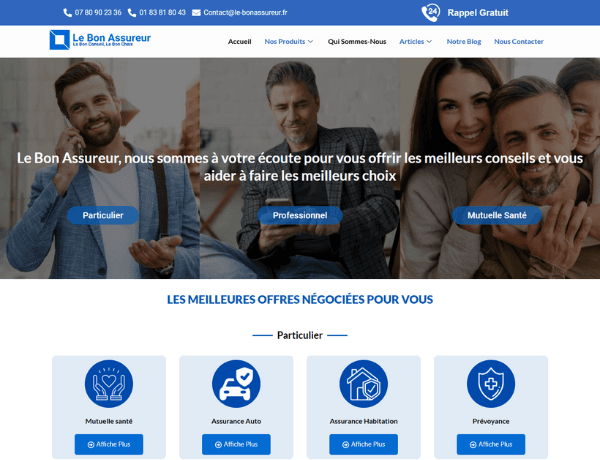Select the Assurance Habitation house icon
600x460 pixels.
pyautogui.click(x=364, y=383)
